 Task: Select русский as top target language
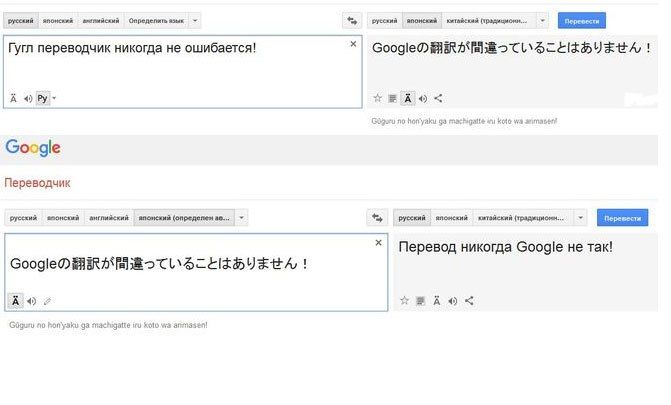click(384, 21)
